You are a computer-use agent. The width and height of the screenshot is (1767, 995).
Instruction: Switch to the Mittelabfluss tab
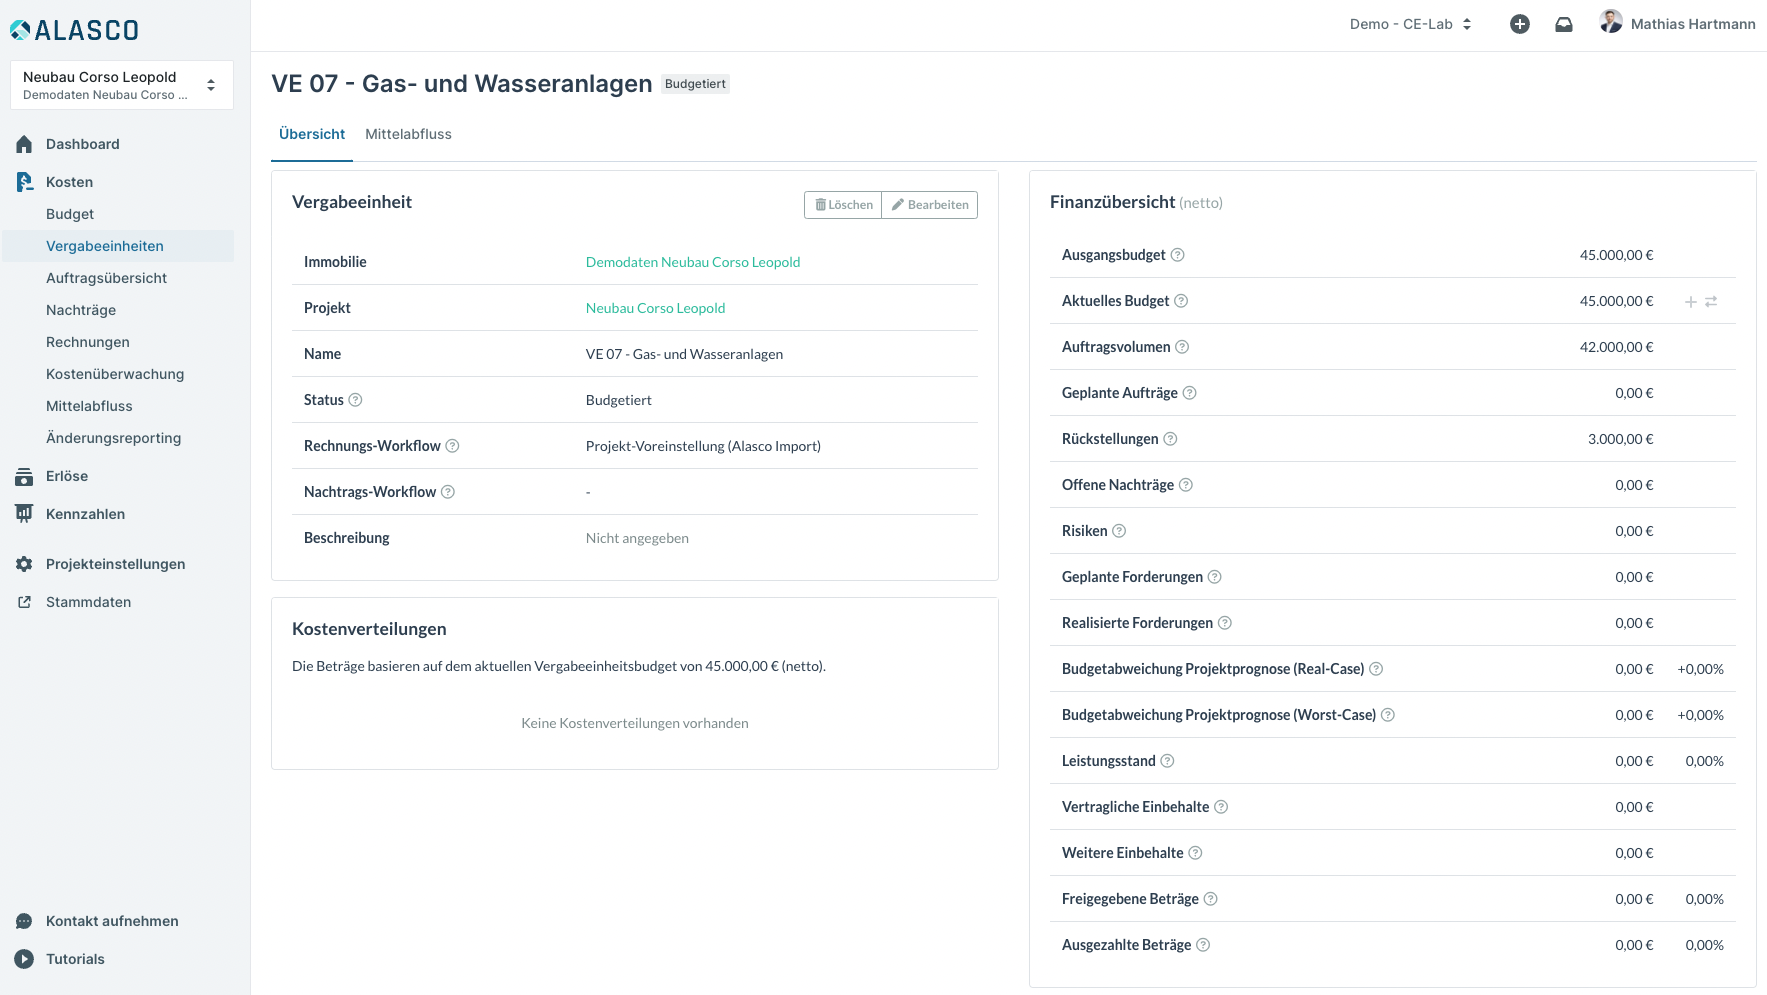coord(408,134)
